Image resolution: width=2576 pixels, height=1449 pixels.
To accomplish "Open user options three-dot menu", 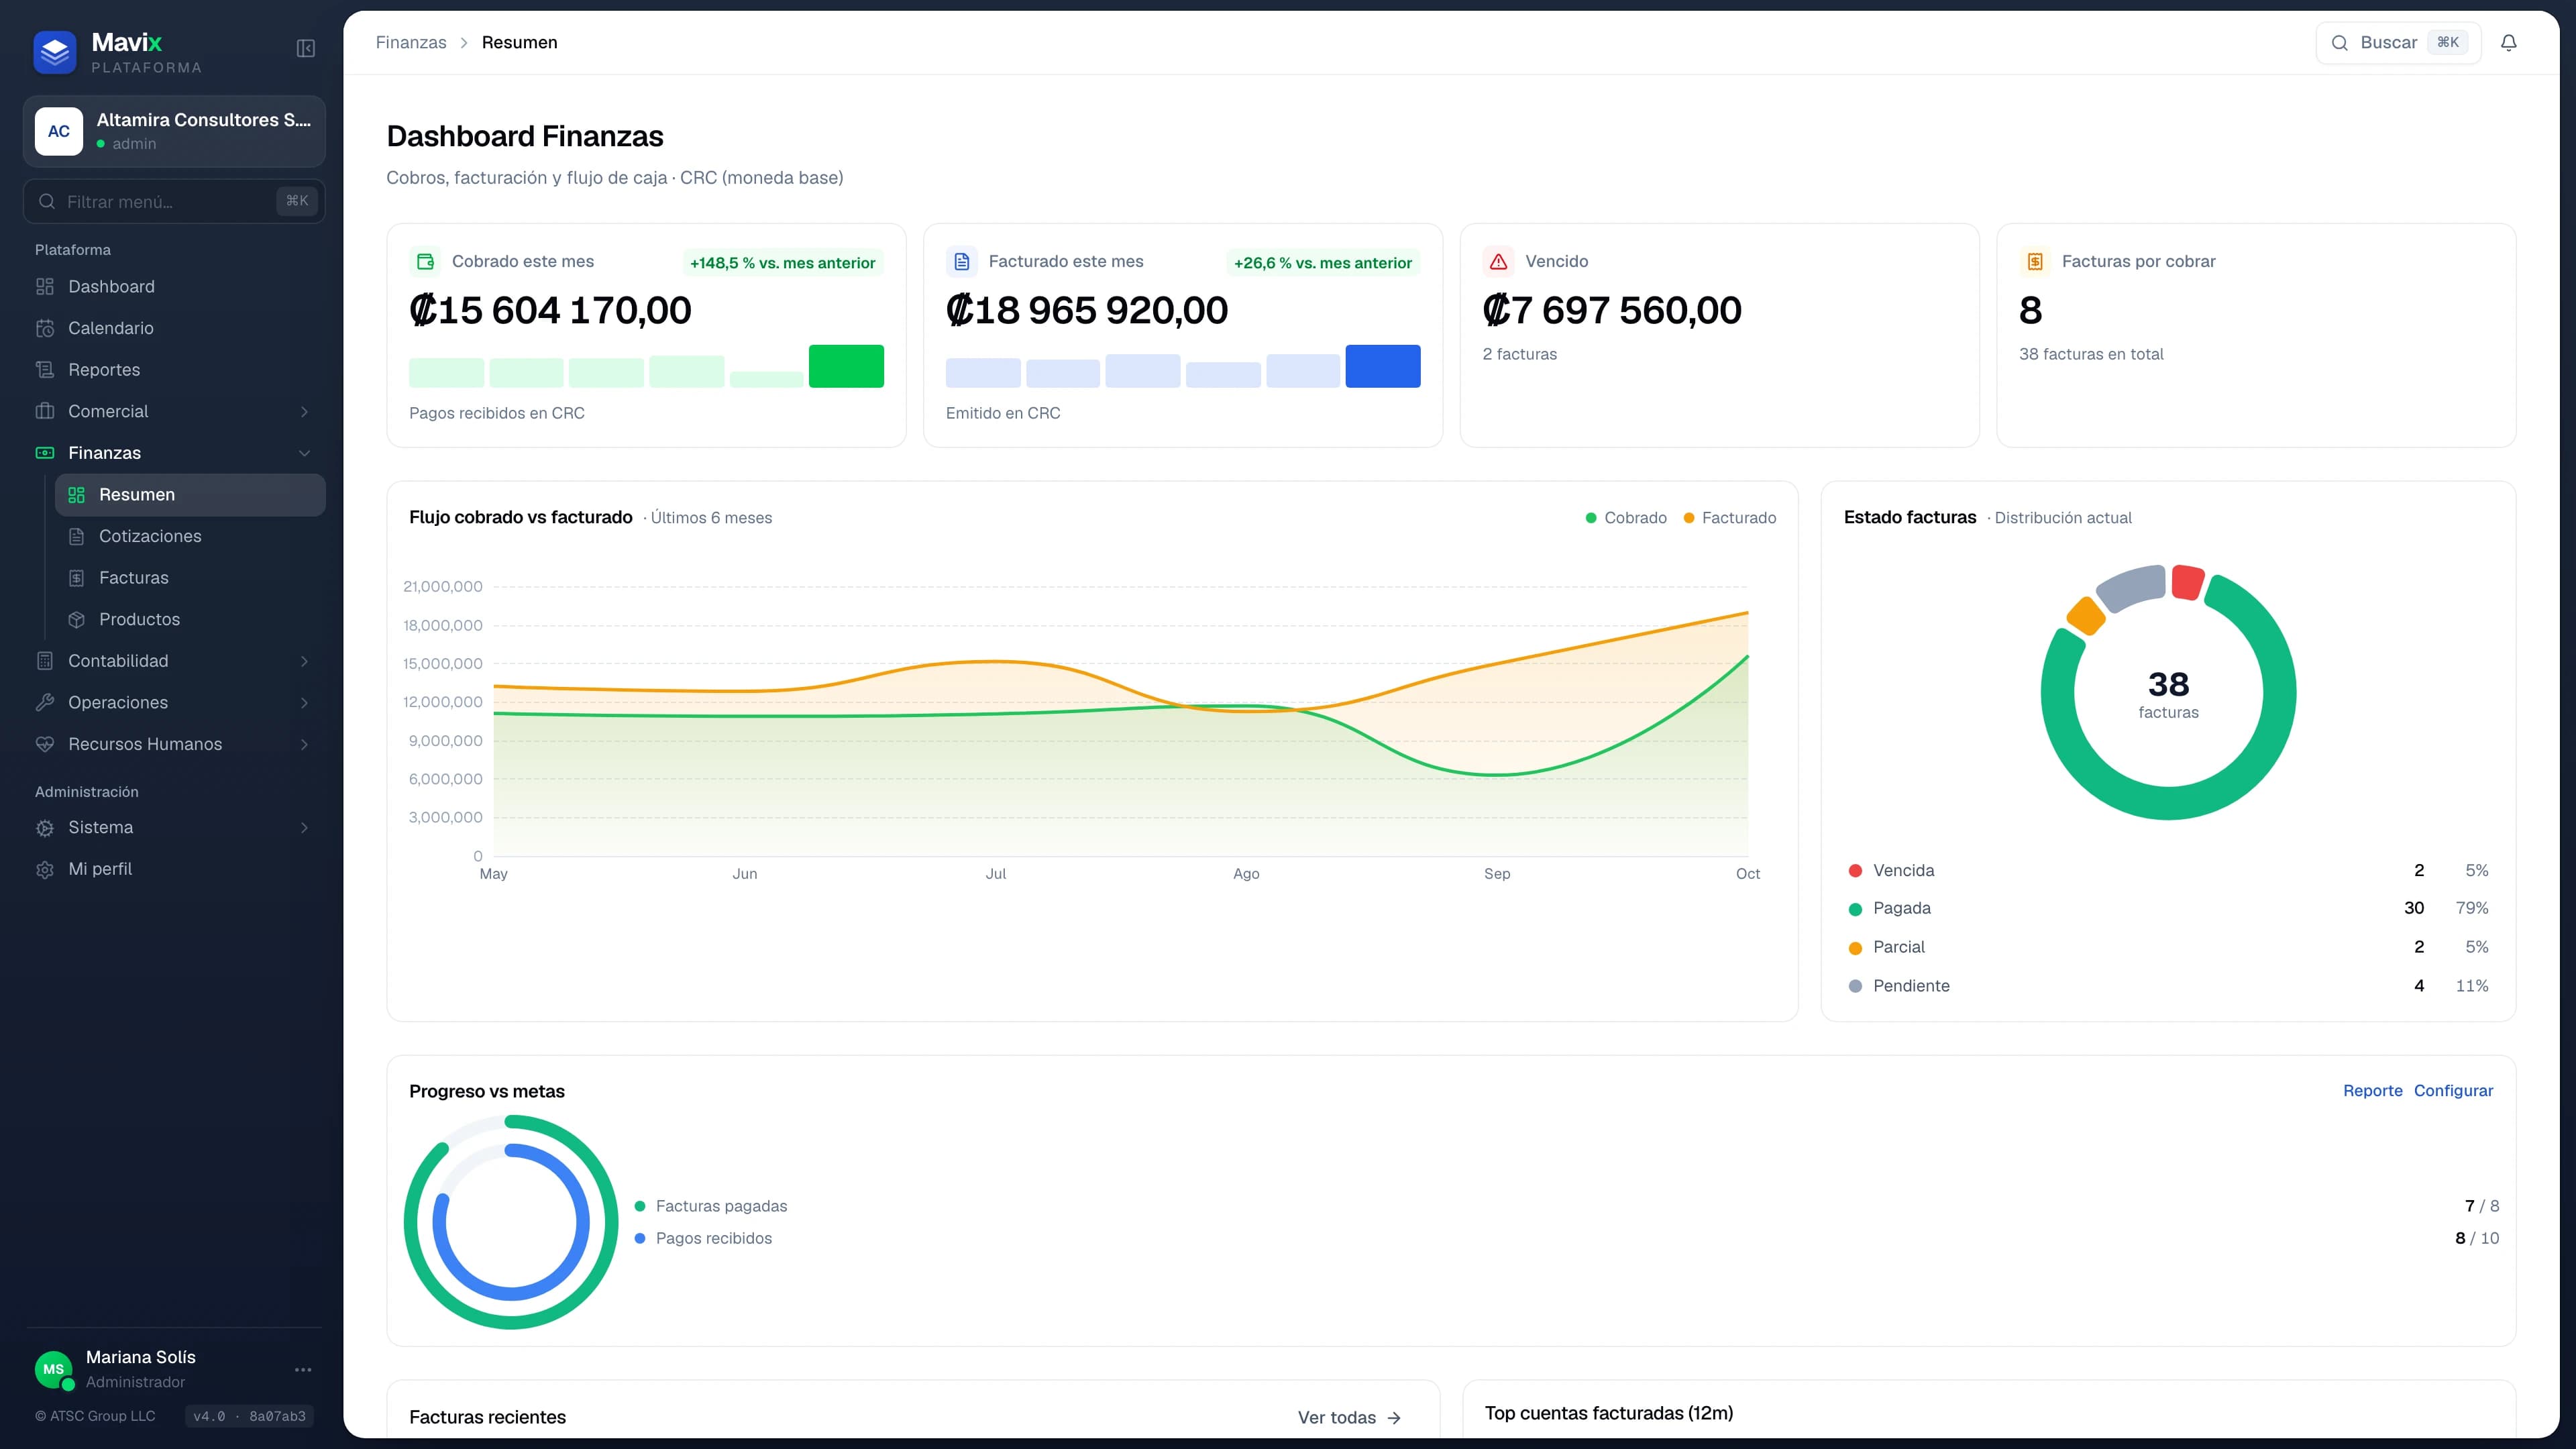I will 303,1369.
